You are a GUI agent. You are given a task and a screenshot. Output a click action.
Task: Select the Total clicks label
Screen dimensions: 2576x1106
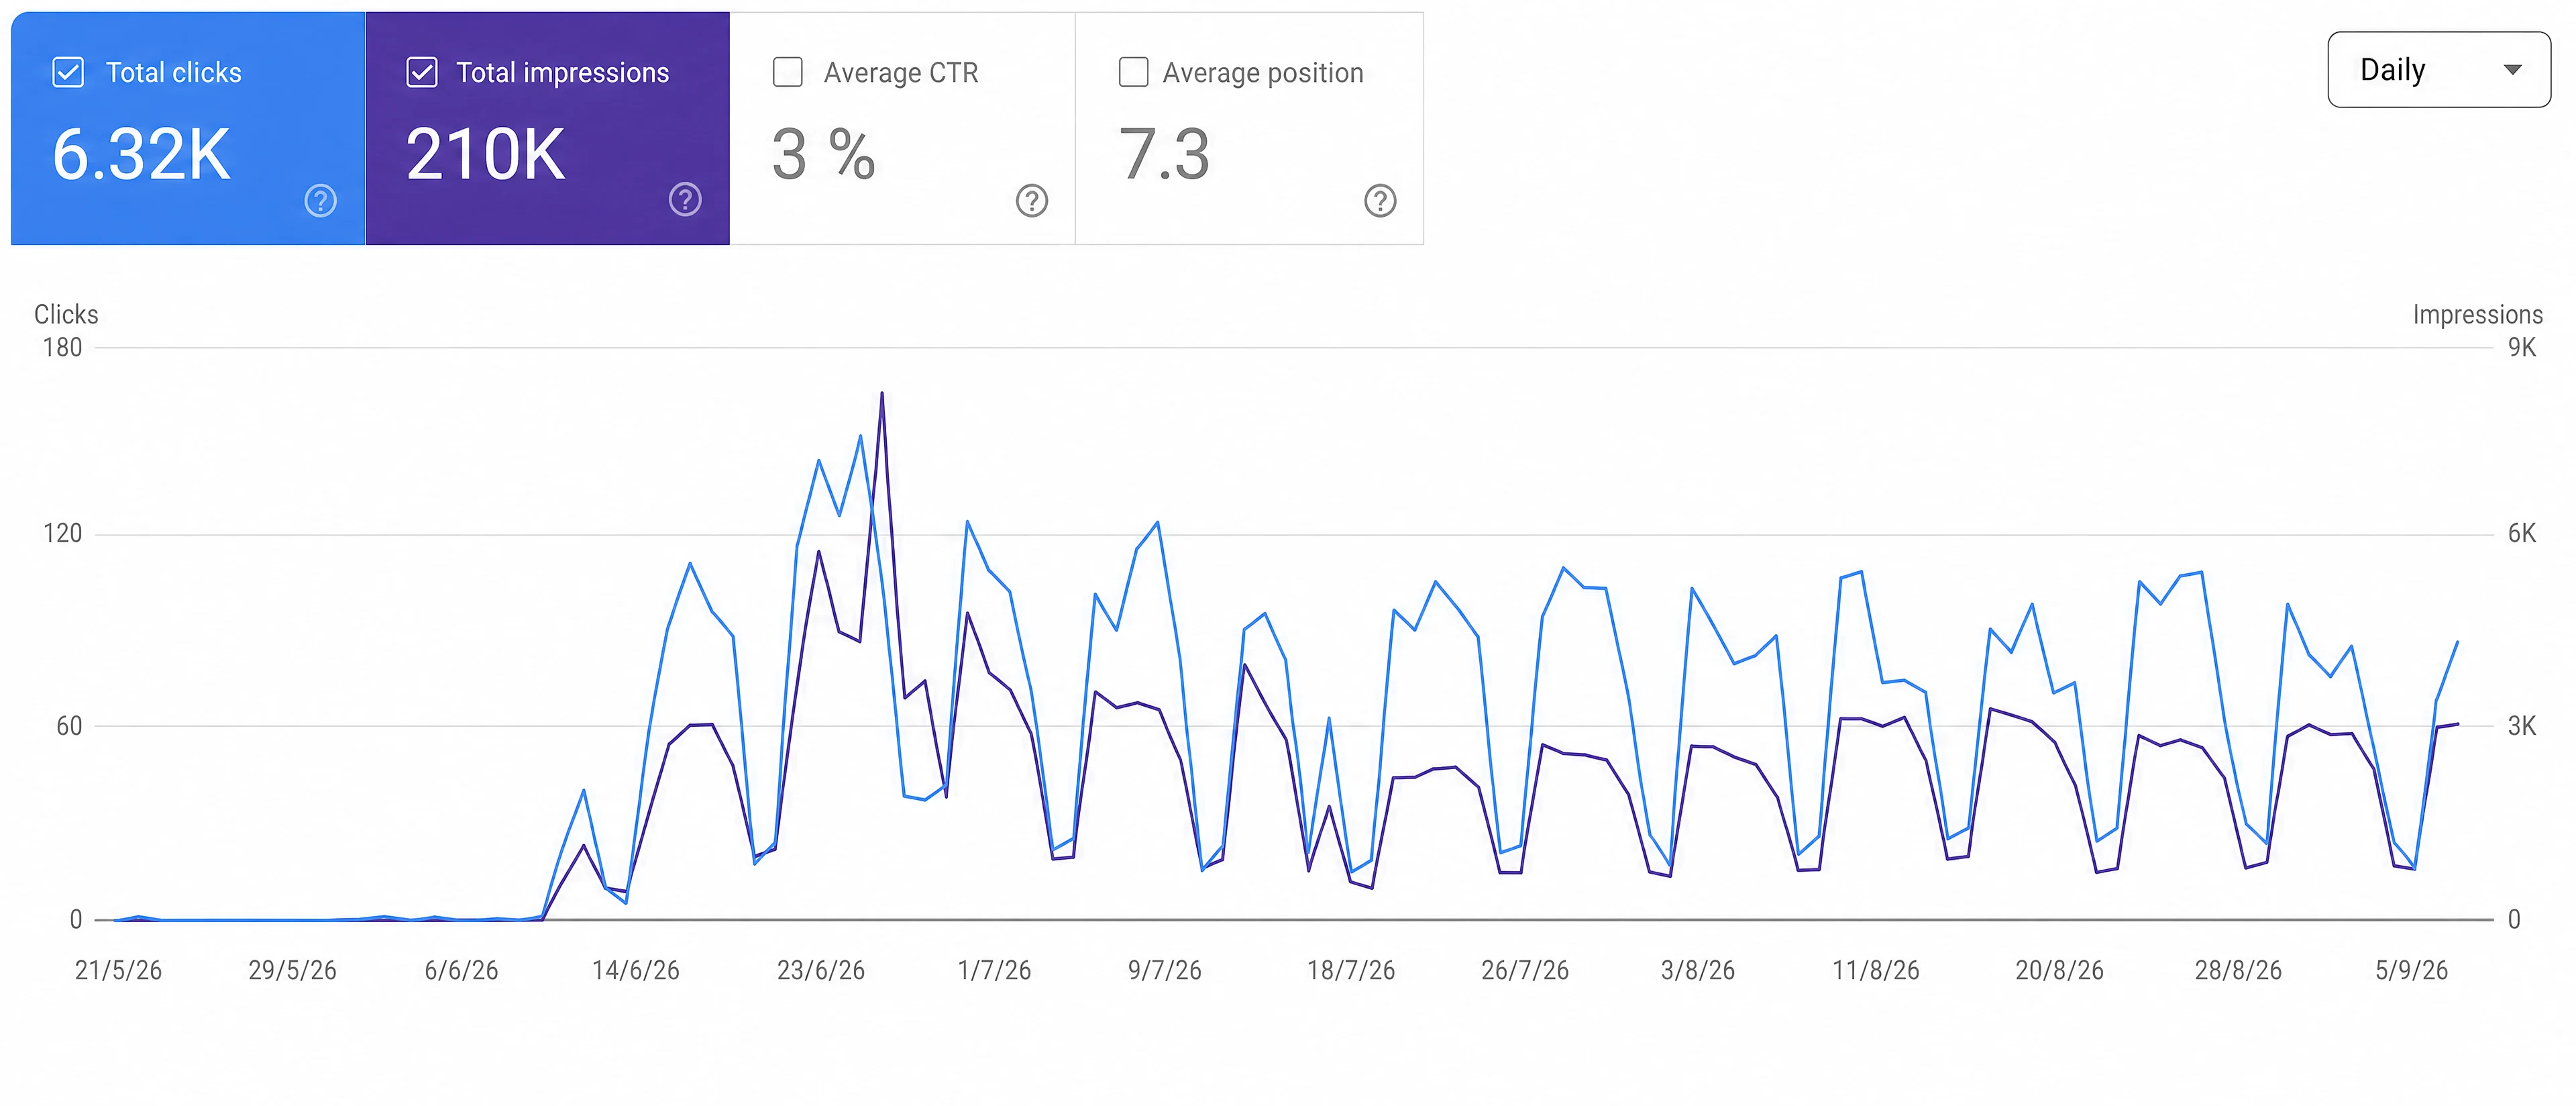[x=174, y=73]
